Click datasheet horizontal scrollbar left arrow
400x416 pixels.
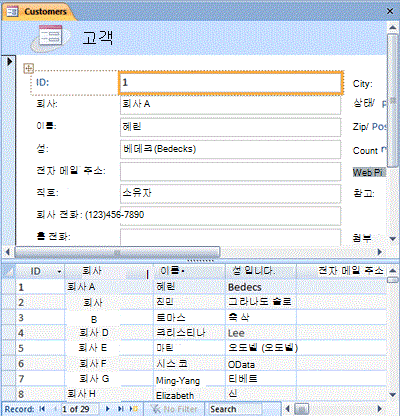[287, 409]
